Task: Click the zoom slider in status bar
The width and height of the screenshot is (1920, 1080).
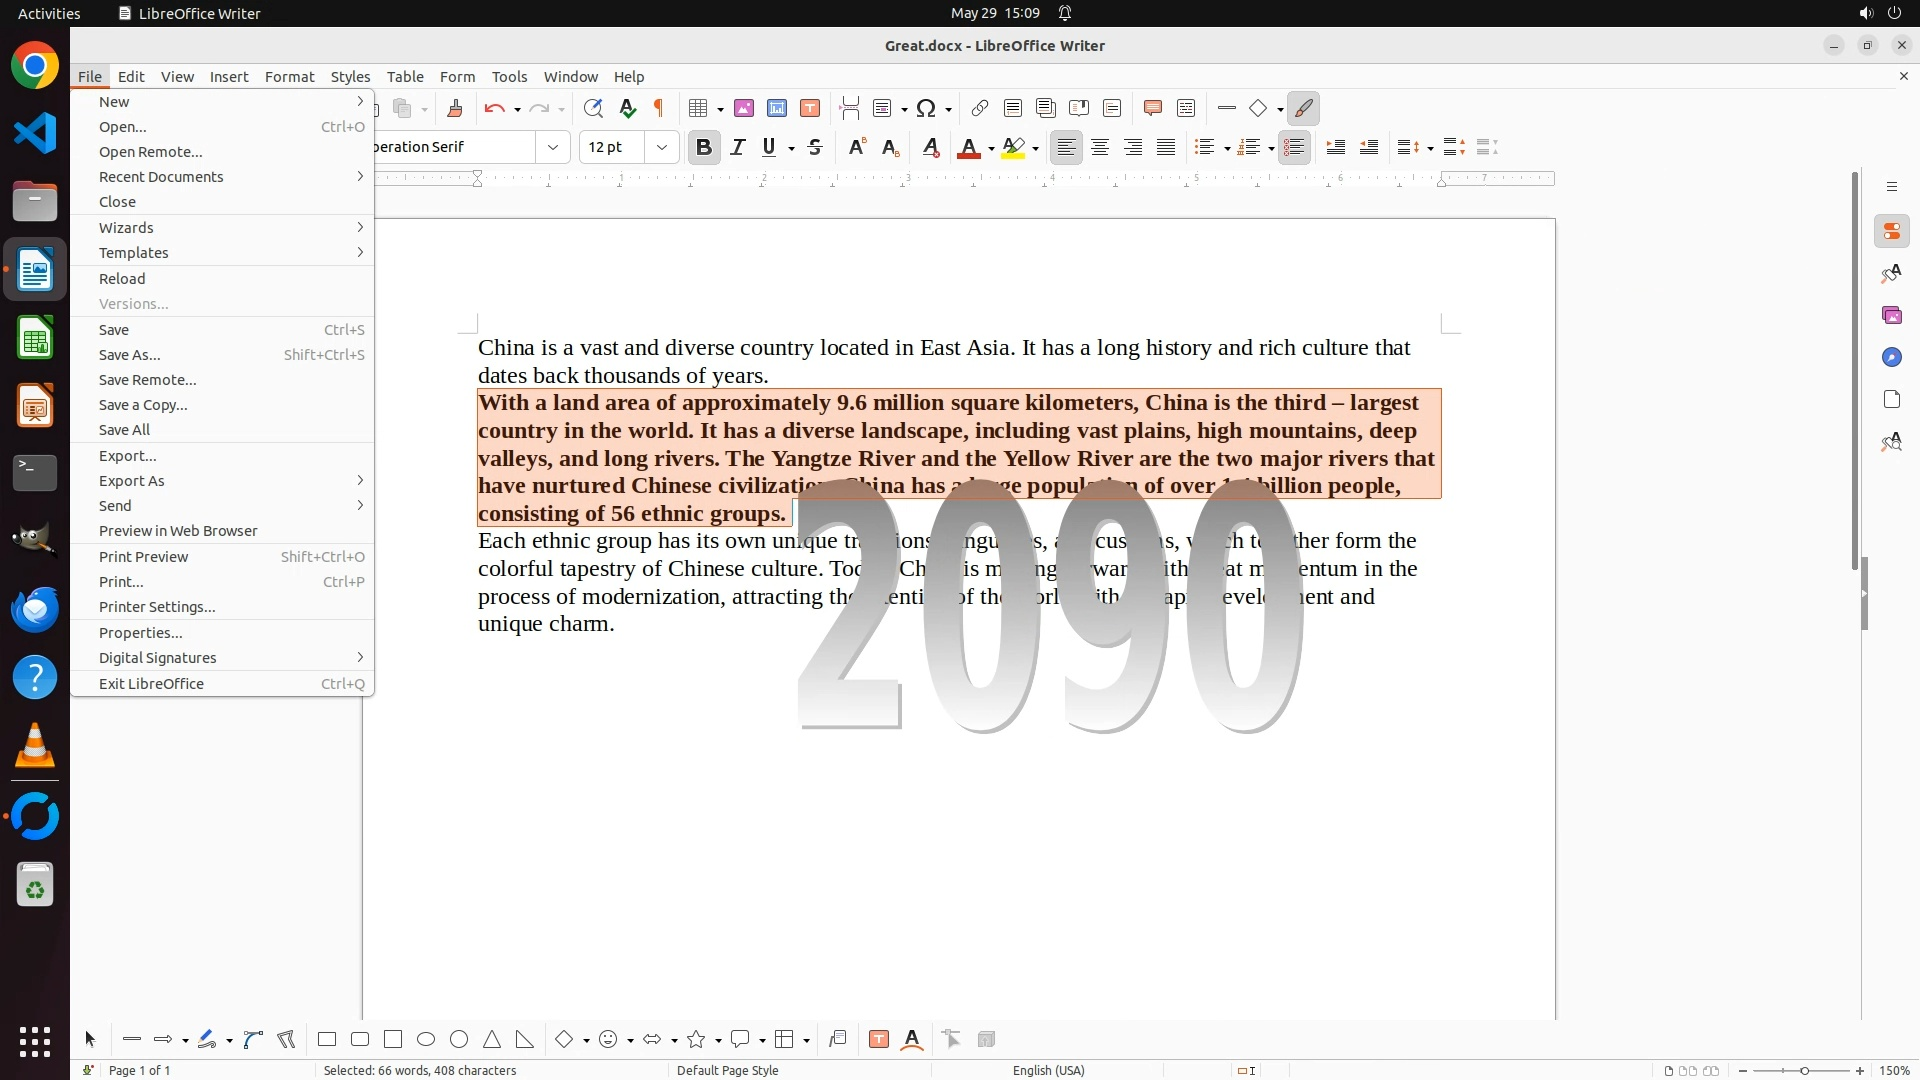Action: (x=1803, y=1070)
